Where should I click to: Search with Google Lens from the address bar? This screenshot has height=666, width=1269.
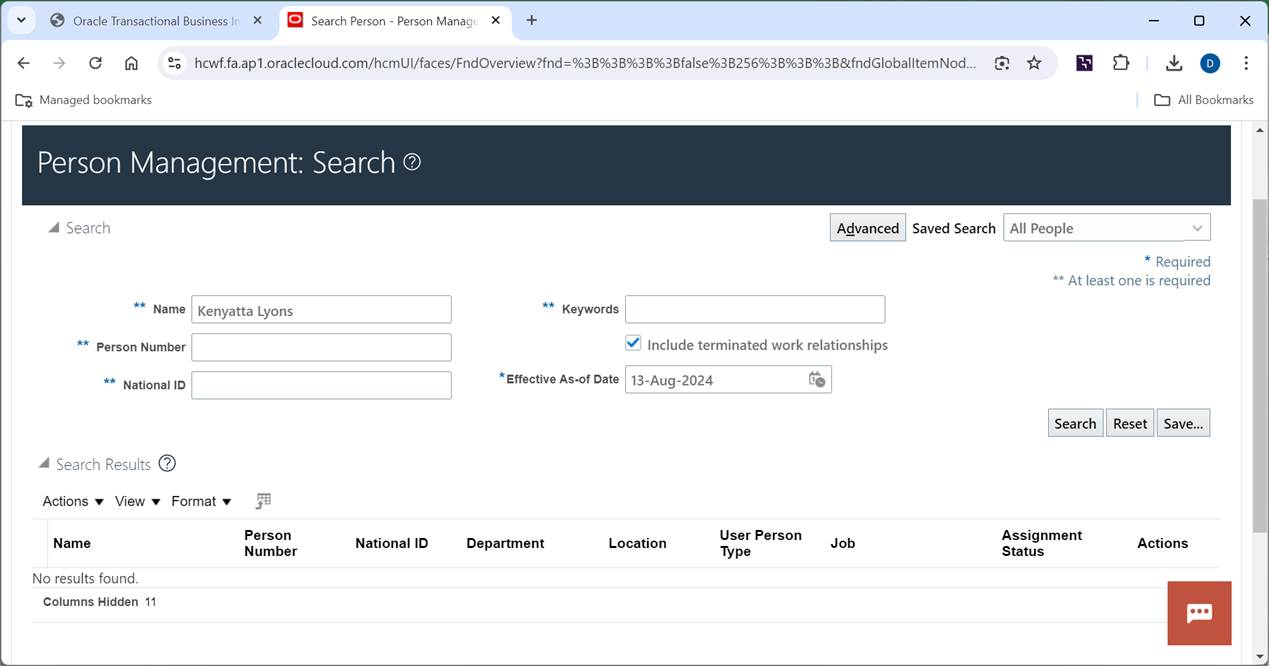(x=1001, y=62)
